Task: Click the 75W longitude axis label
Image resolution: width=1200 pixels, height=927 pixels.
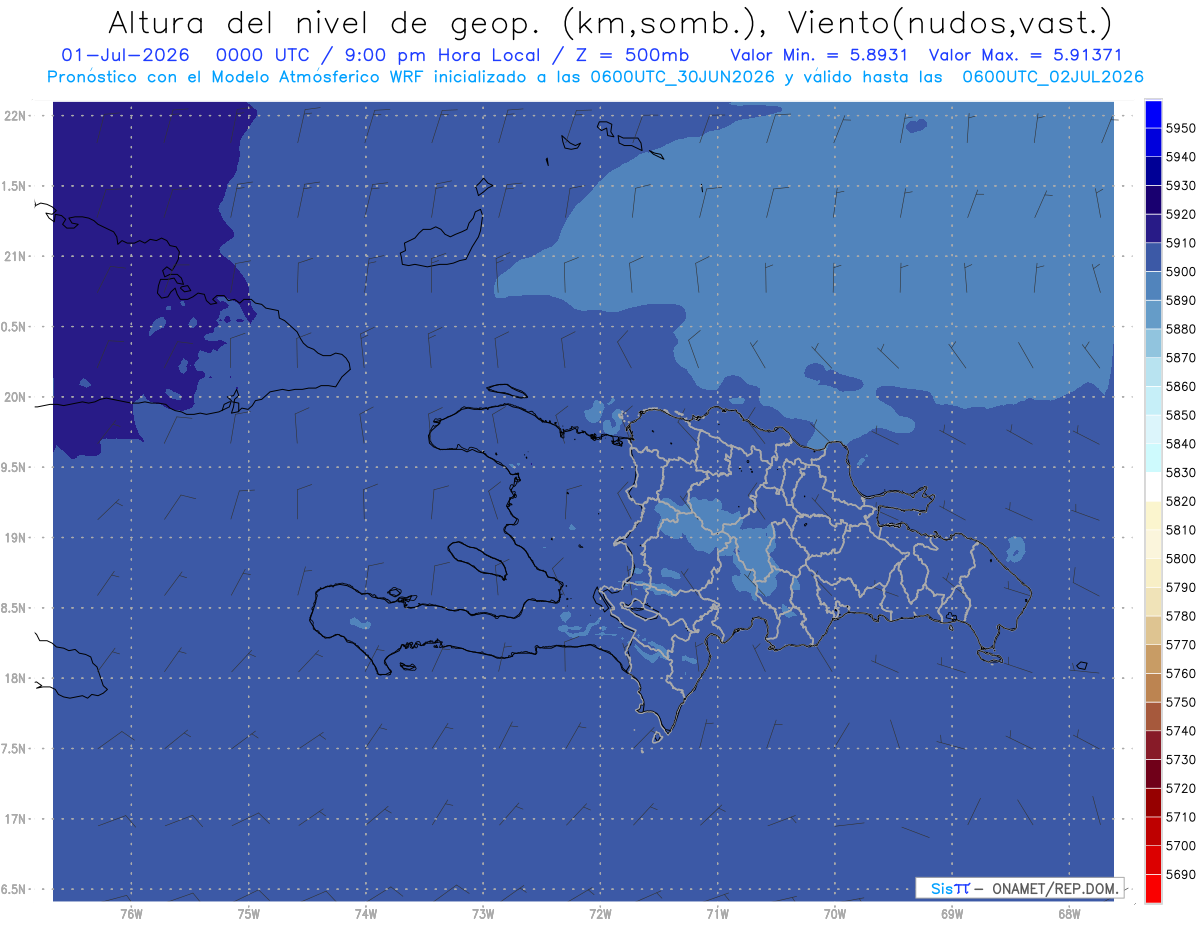Action: click(x=249, y=914)
